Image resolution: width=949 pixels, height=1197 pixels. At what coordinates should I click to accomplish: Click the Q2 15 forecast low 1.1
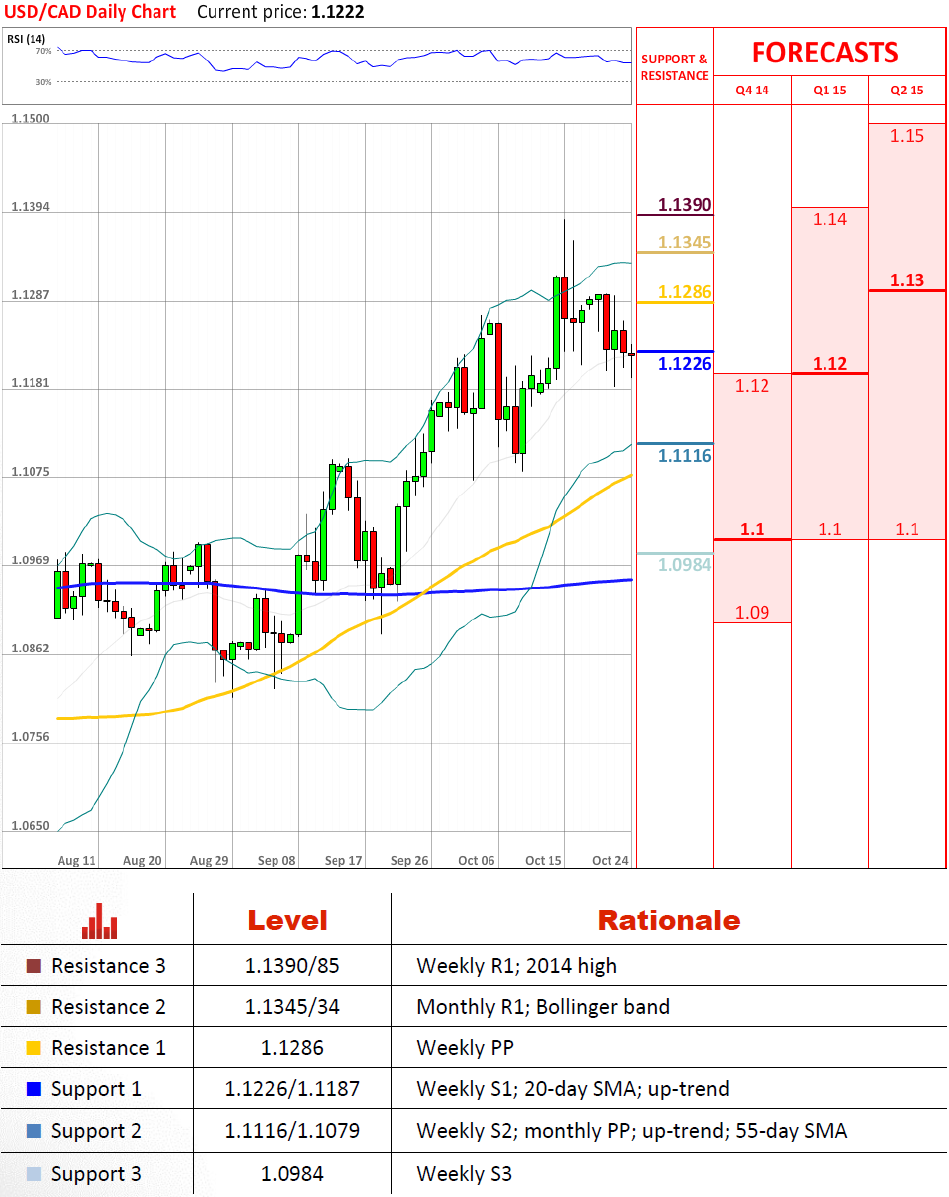click(907, 529)
